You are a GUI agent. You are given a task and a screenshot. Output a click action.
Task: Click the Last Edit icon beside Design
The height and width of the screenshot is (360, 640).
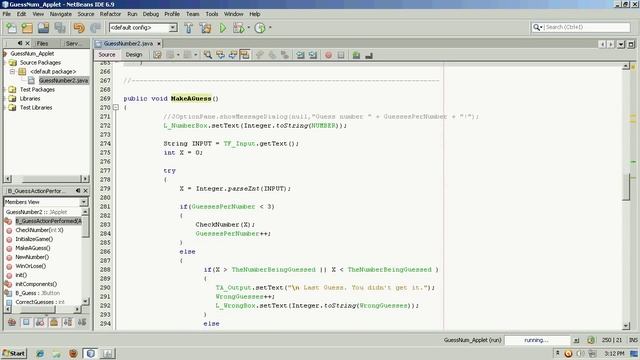tap(157, 55)
